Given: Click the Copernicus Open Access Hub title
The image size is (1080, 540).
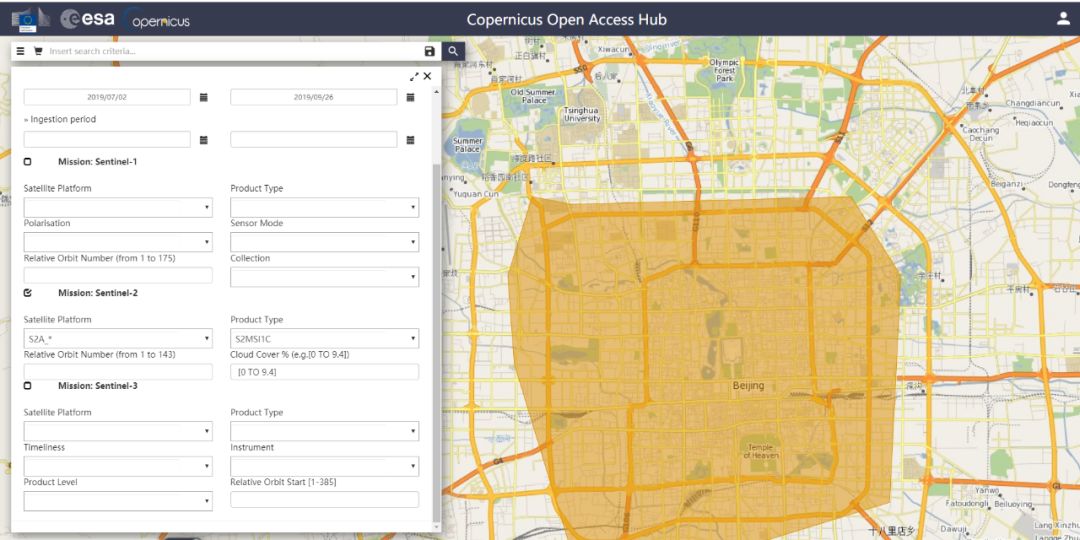Looking at the screenshot, I should click(567, 19).
